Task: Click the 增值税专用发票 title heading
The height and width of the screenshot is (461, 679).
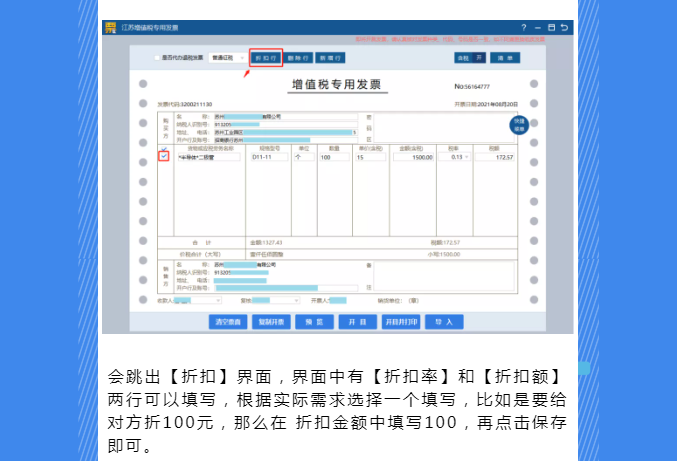Action: click(x=336, y=84)
